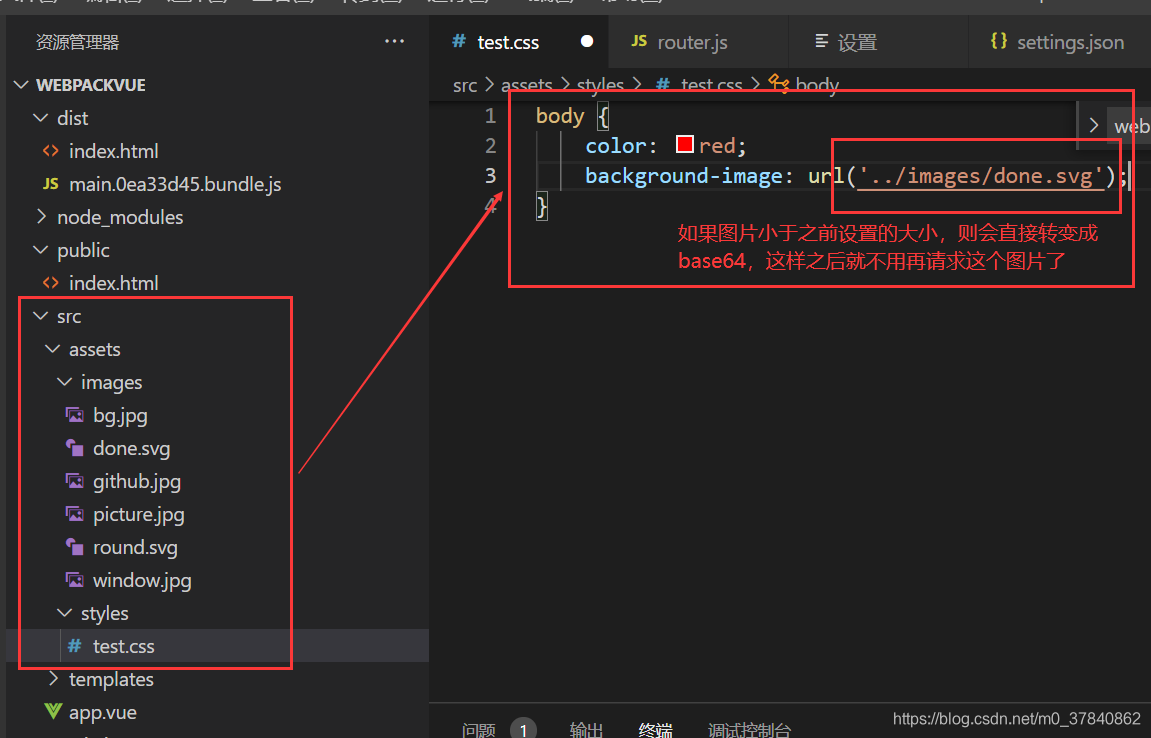This screenshot has height=738, width=1151.
Task: Click the 资源管理器 explorer title
Action: point(78,42)
